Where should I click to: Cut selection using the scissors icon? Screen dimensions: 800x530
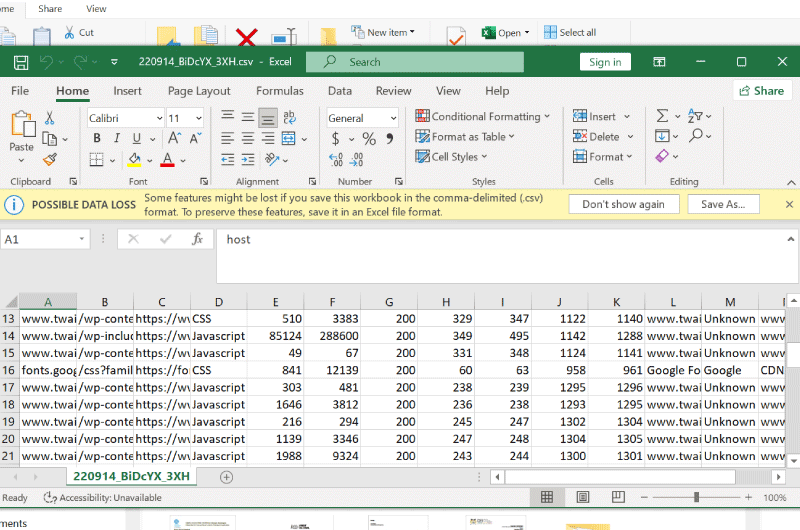[x=49, y=118]
